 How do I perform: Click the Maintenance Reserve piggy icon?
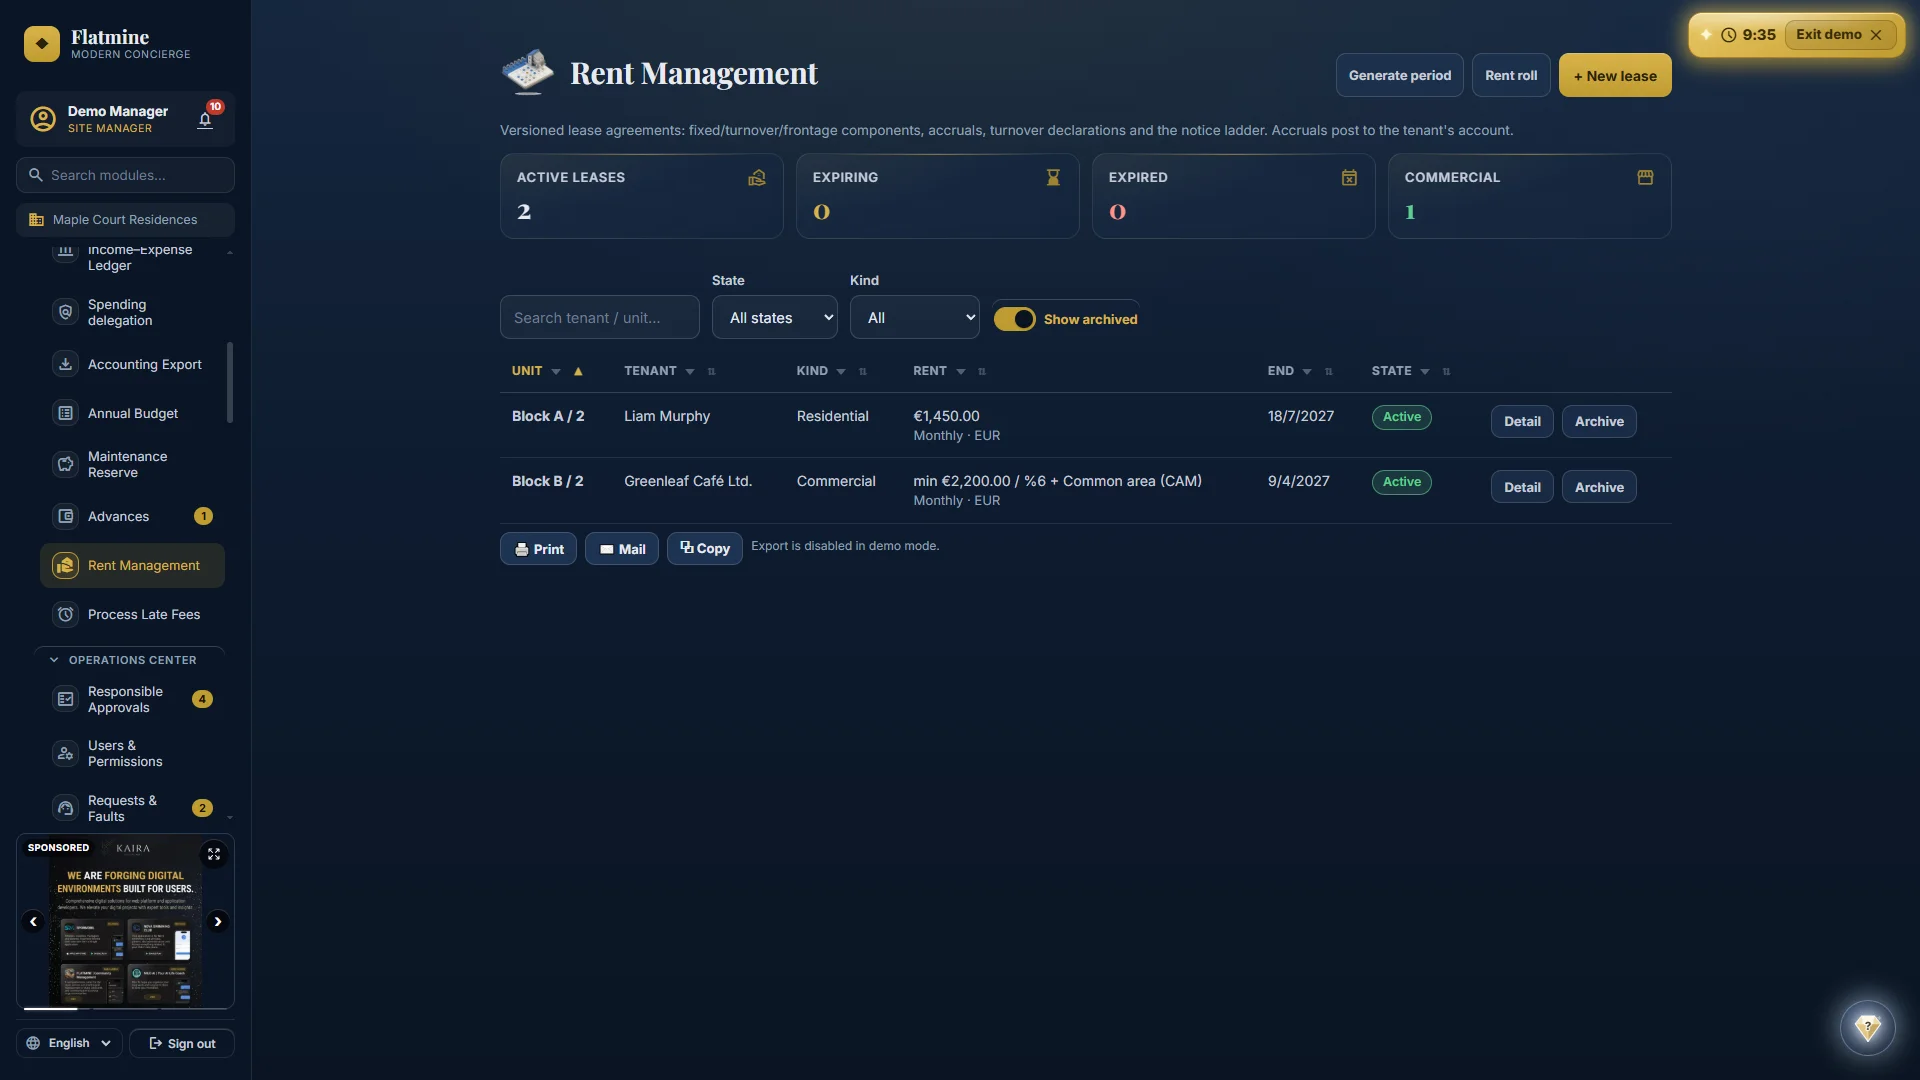tap(65, 464)
